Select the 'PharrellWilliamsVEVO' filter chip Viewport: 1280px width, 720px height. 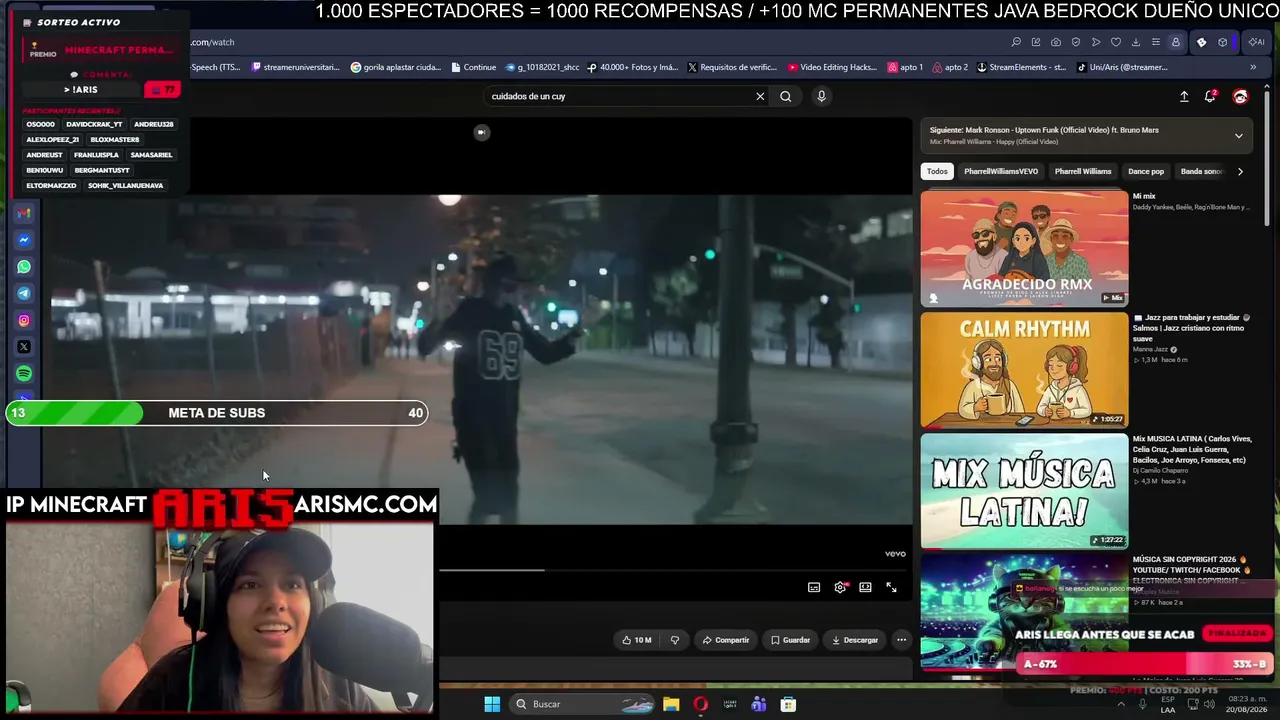(x=1001, y=171)
